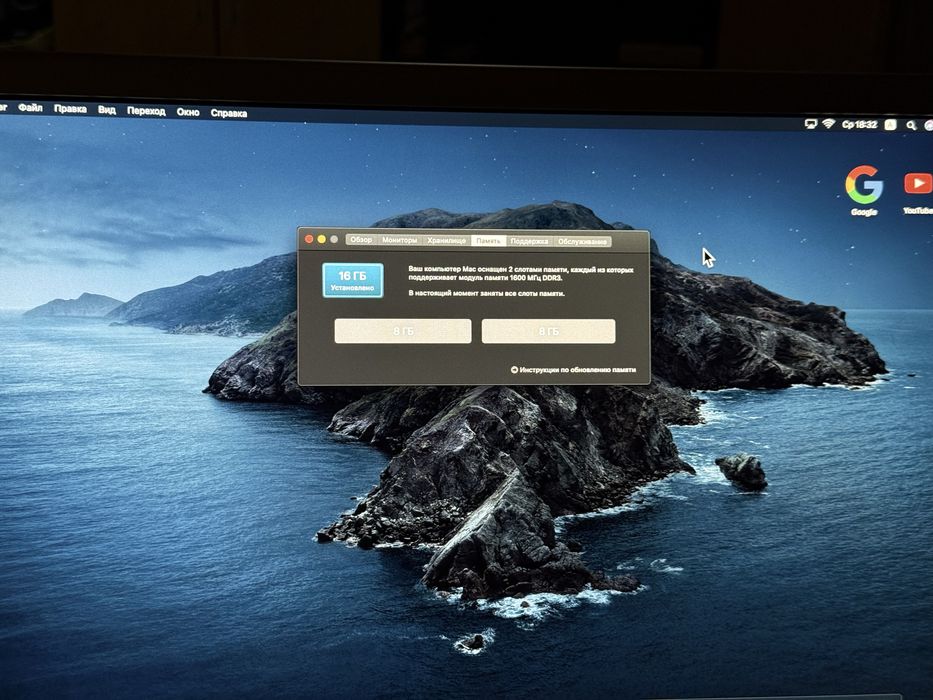Select the second 8 ГБ memory slot
The width and height of the screenshot is (933, 700).
pos(548,332)
